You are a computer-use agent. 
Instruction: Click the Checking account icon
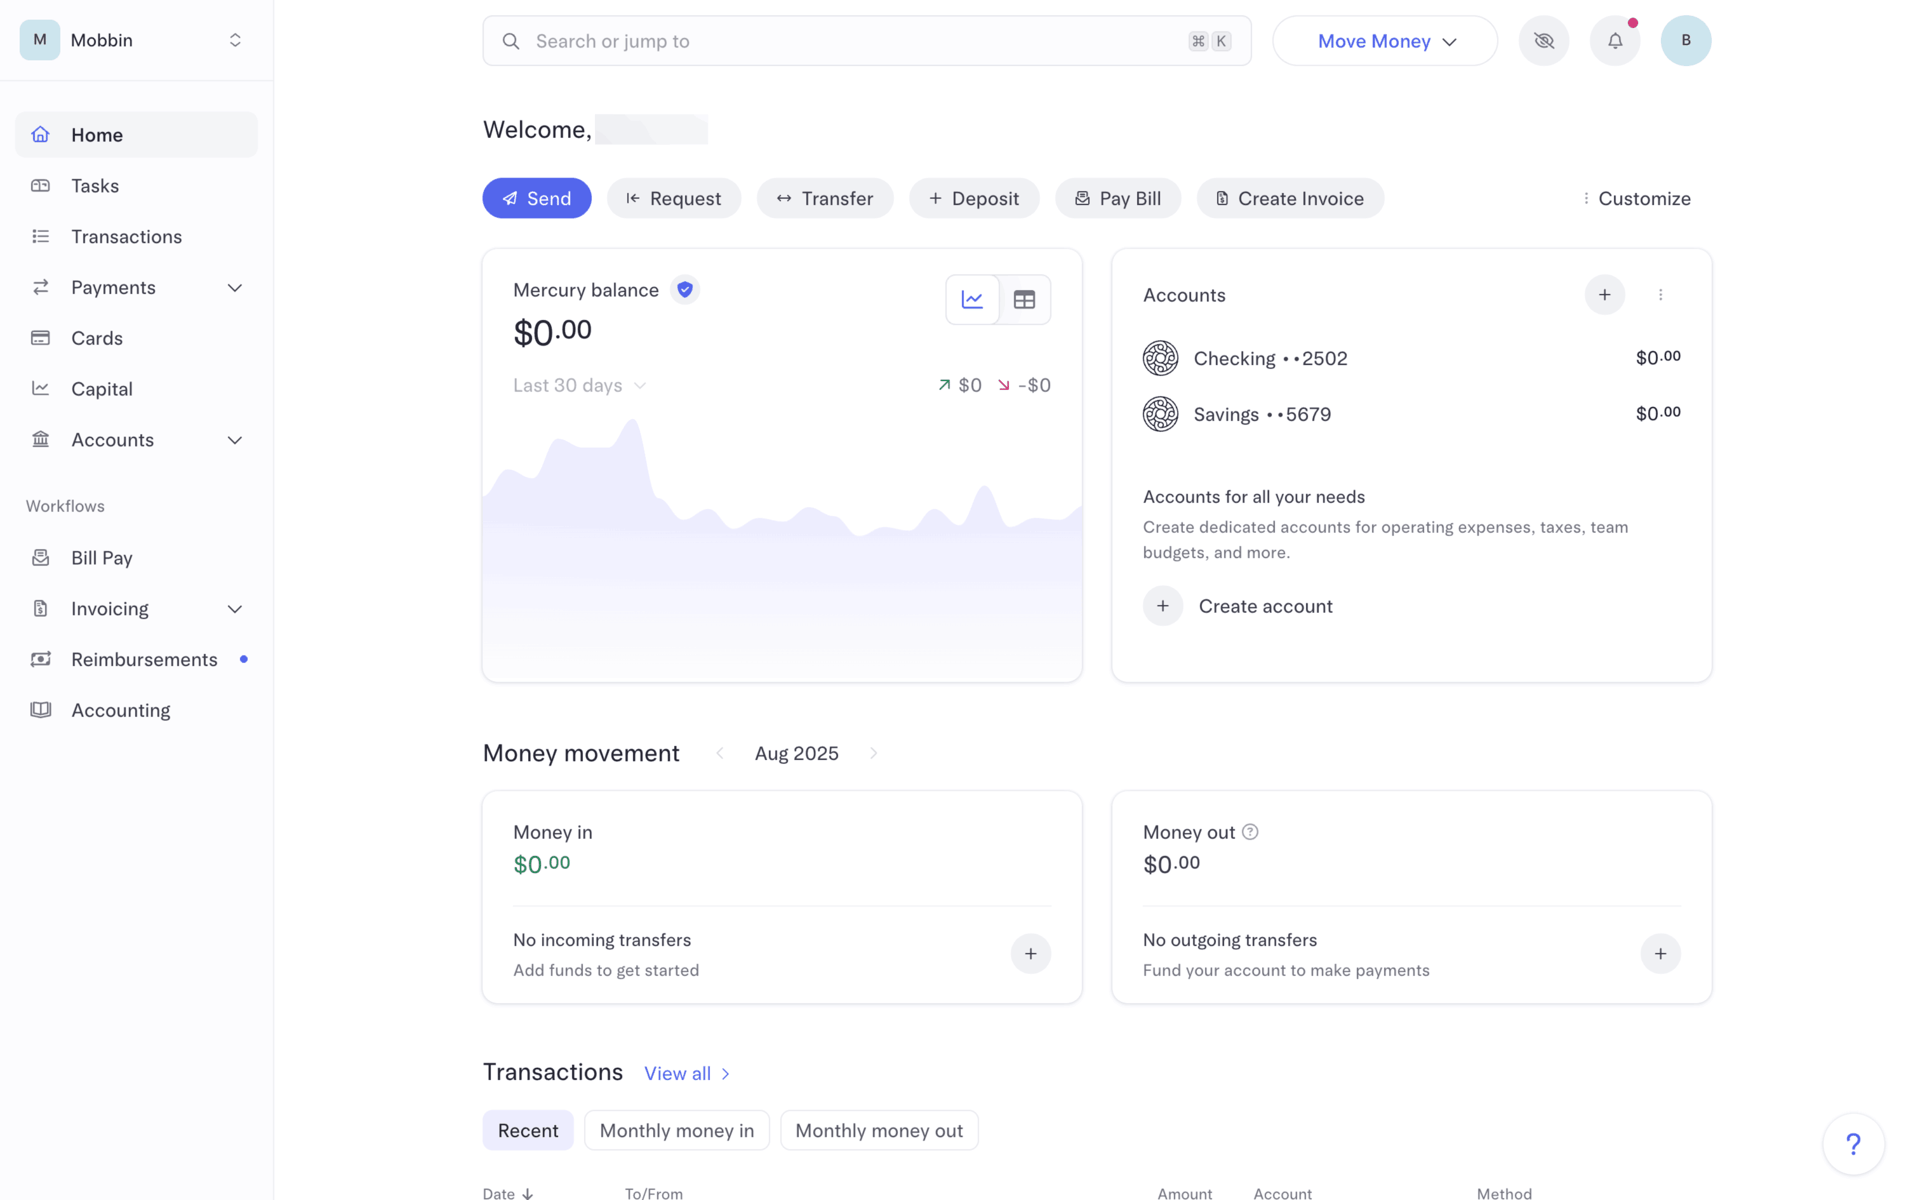1160,358
